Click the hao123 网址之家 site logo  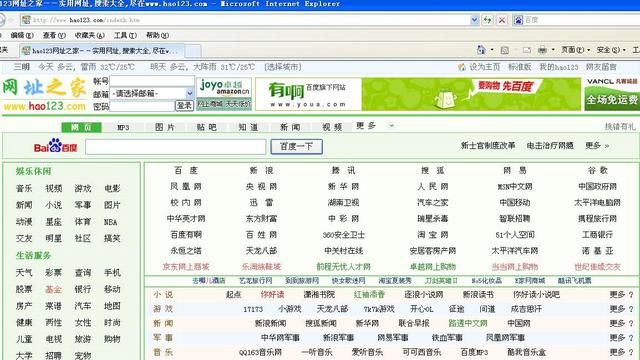click(44, 95)
